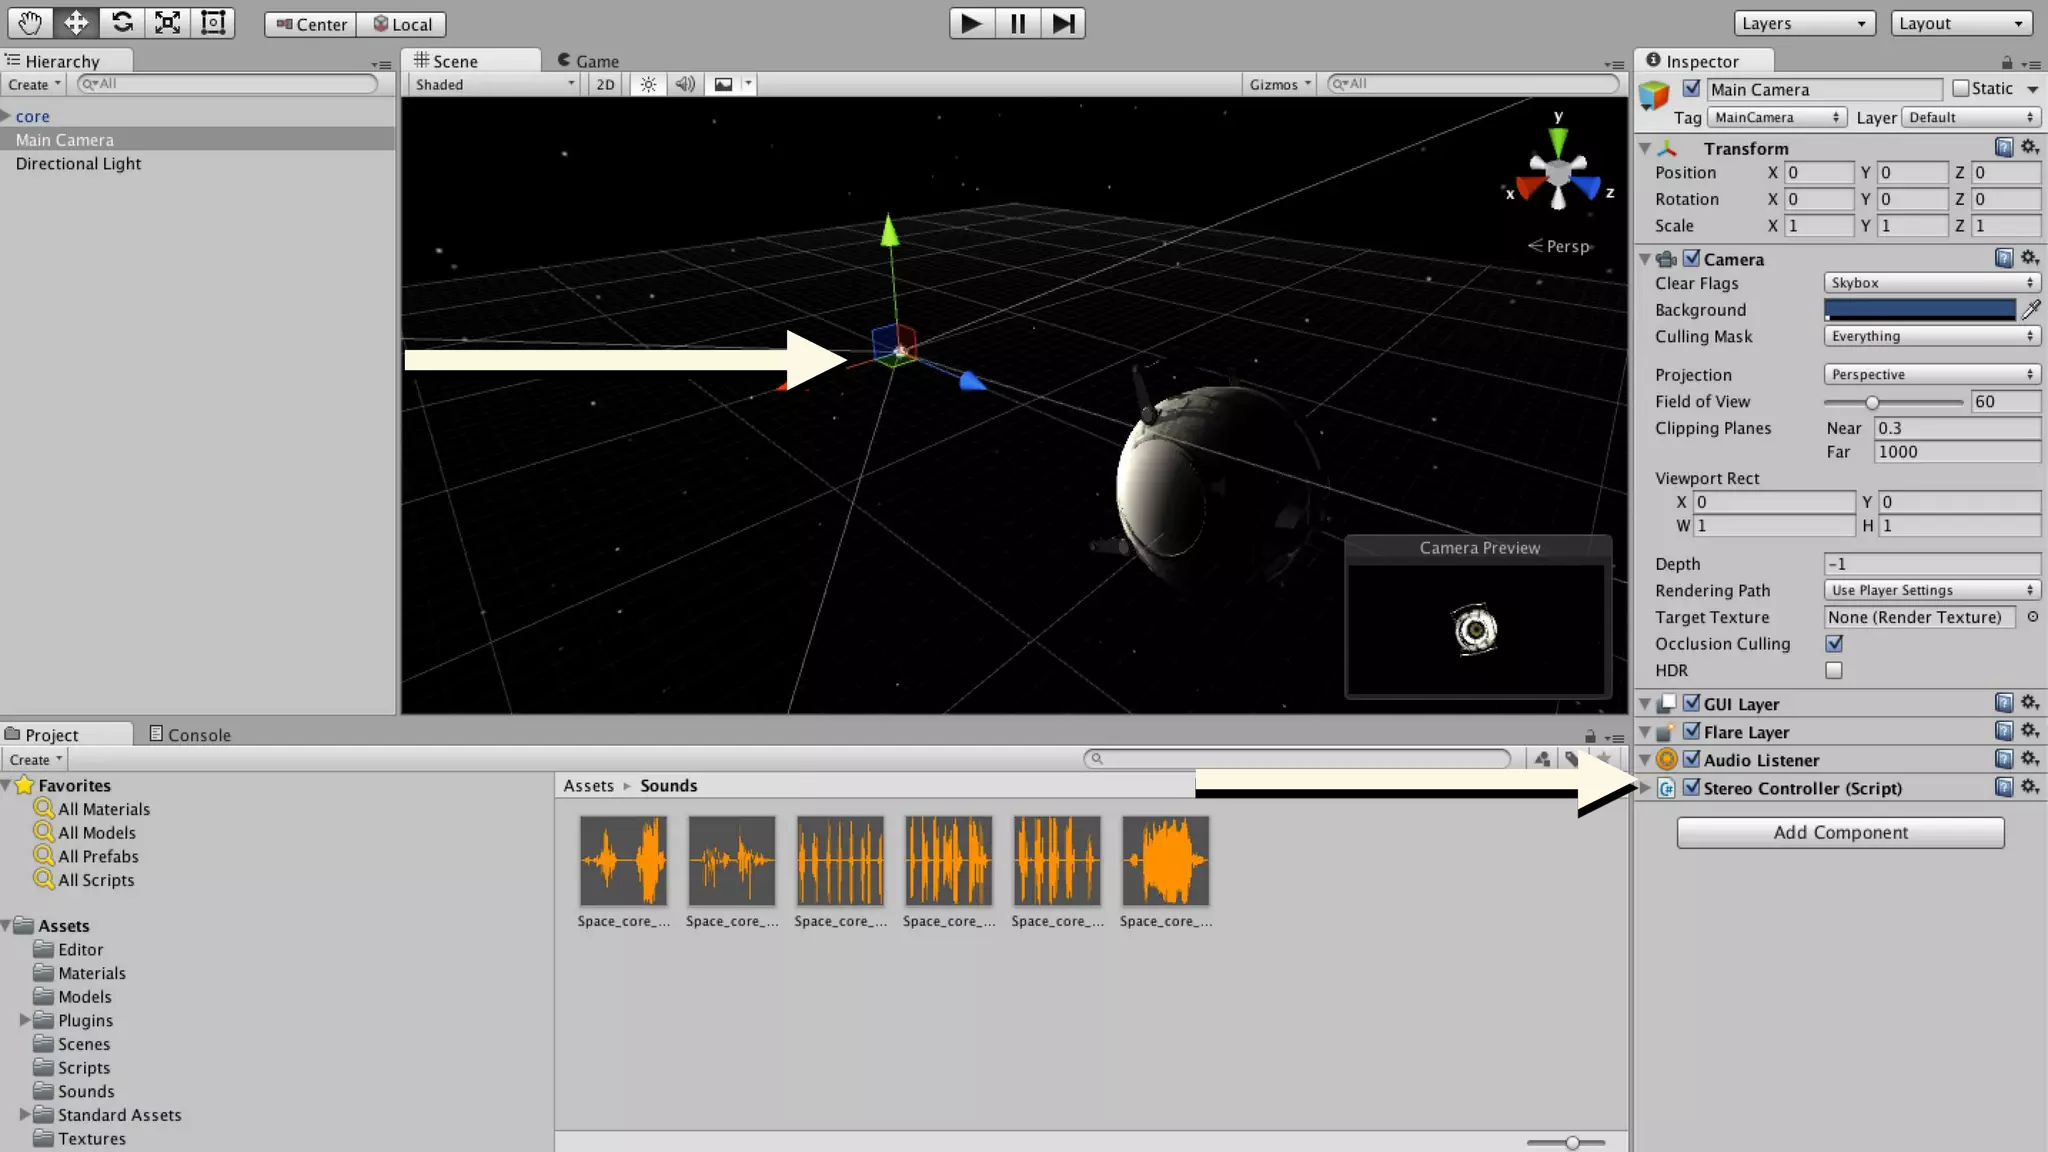The width and height of the screenshot is (2048, 1152).
Task: Open the Layers dropdown
Action: [1803, 23]
